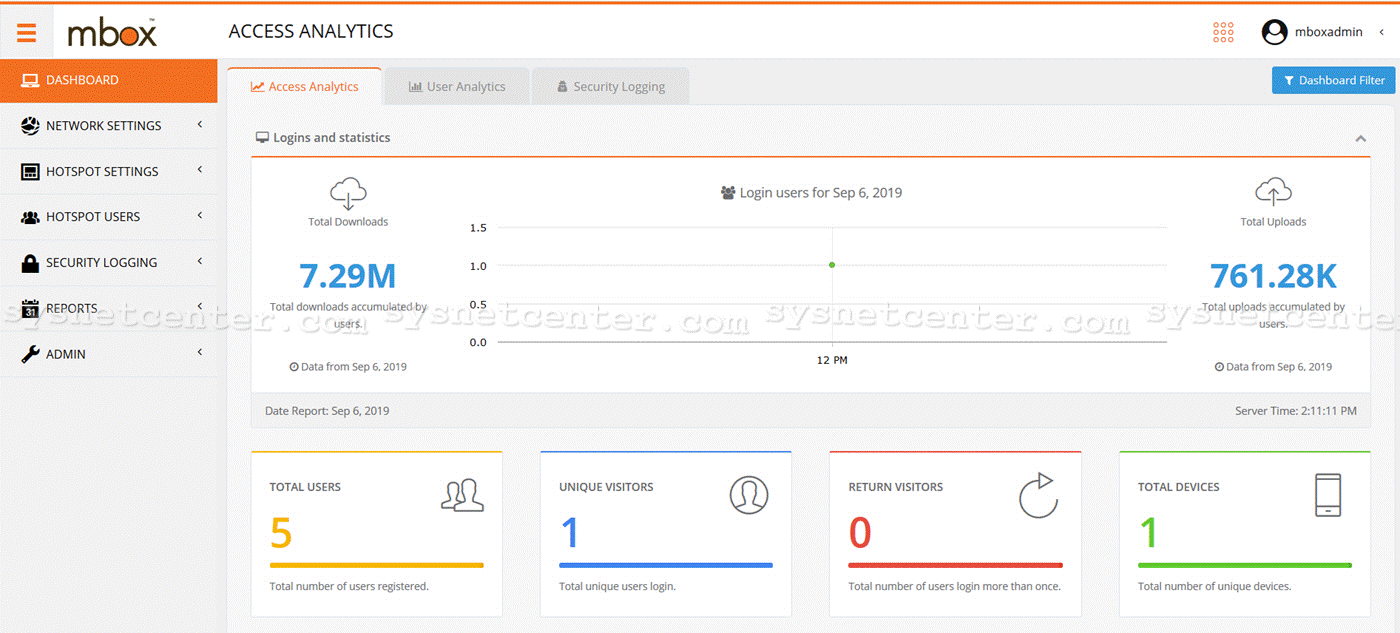Click the mboxadmin user avatar

[x=1274, y=32]
